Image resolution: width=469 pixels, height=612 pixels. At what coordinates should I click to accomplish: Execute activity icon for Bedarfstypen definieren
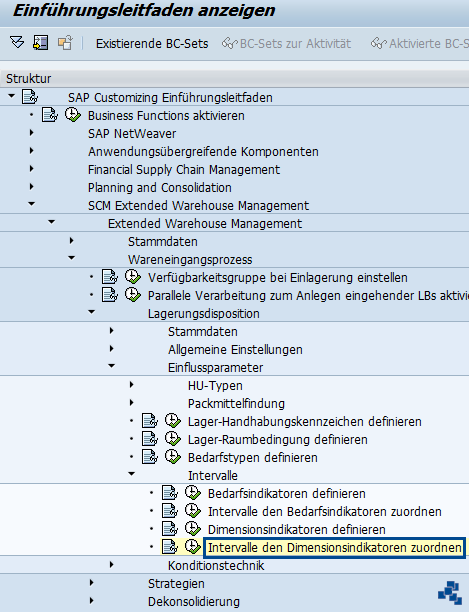172,457
